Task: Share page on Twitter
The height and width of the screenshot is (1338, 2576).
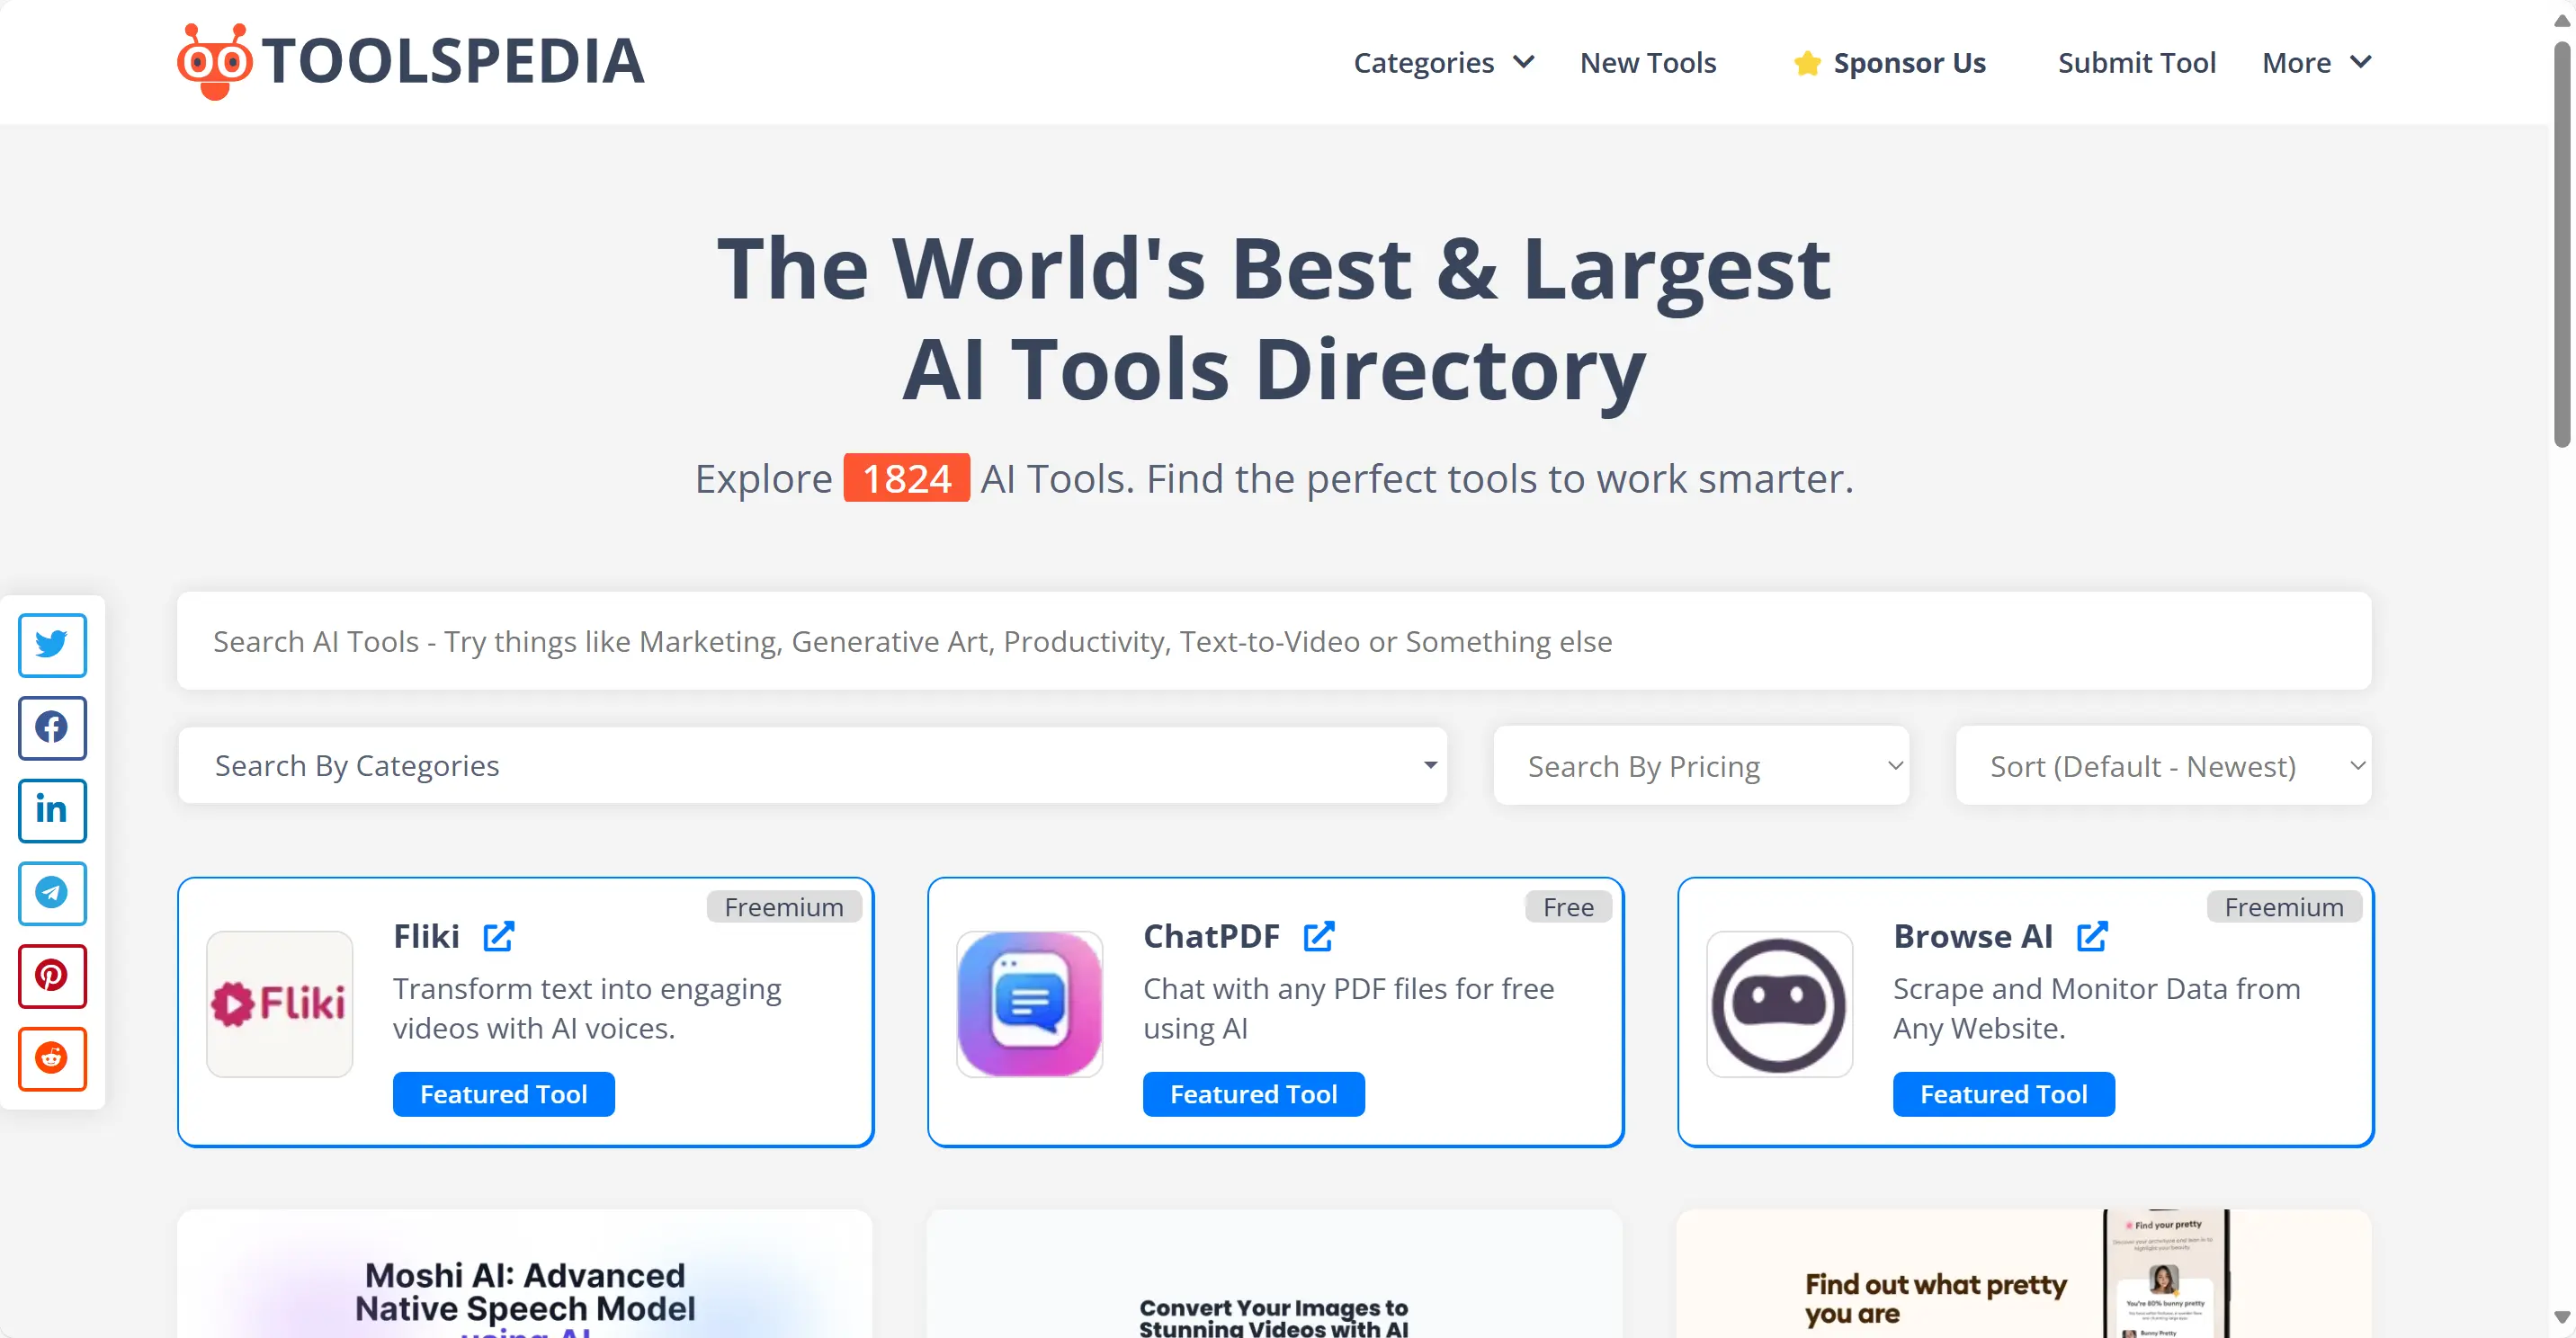Action: (52, 645)
